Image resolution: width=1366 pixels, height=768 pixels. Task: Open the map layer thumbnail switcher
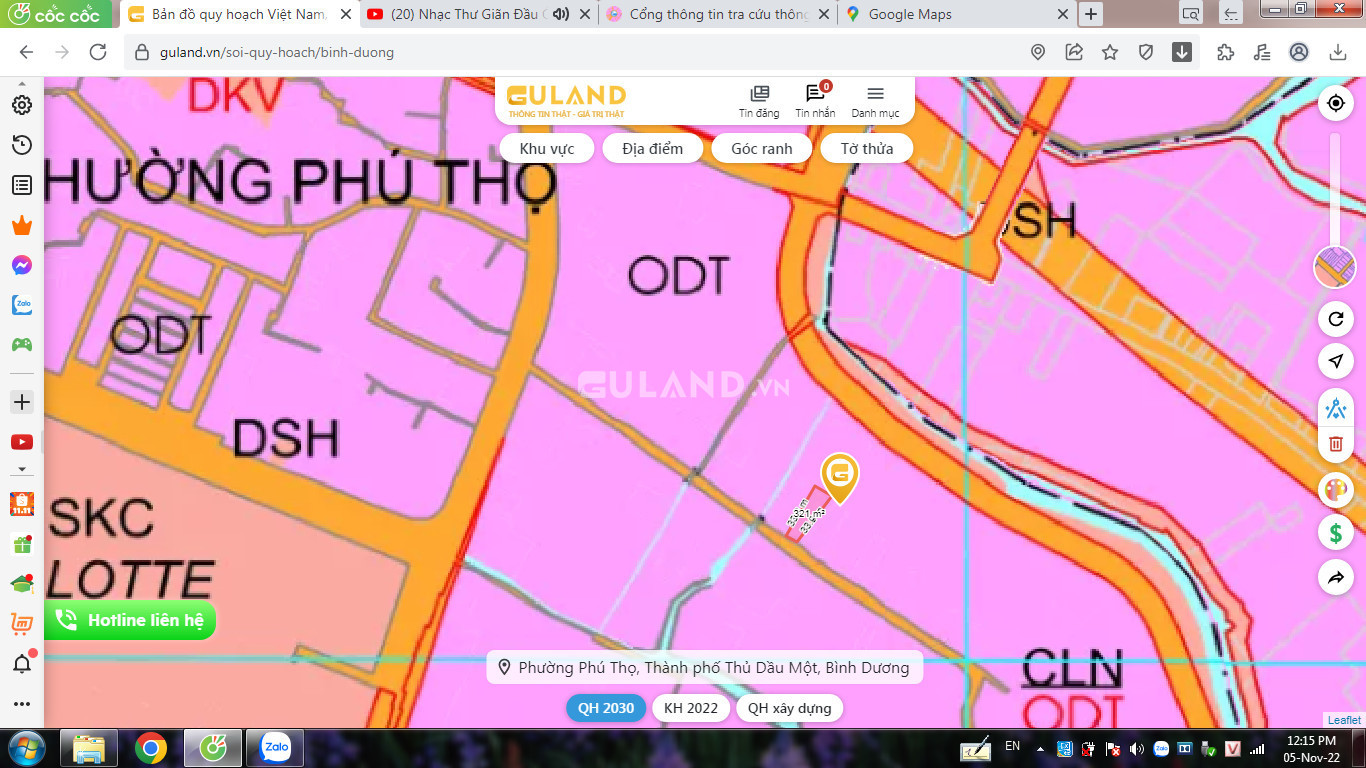pyautogui.click(x=1335, y=267)
